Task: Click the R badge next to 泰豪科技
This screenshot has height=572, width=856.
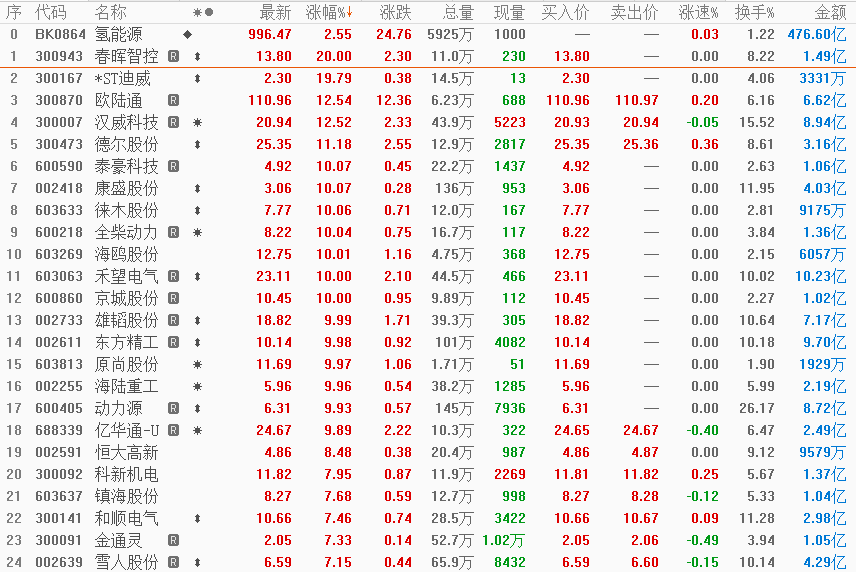Action: tap(174, 166)
